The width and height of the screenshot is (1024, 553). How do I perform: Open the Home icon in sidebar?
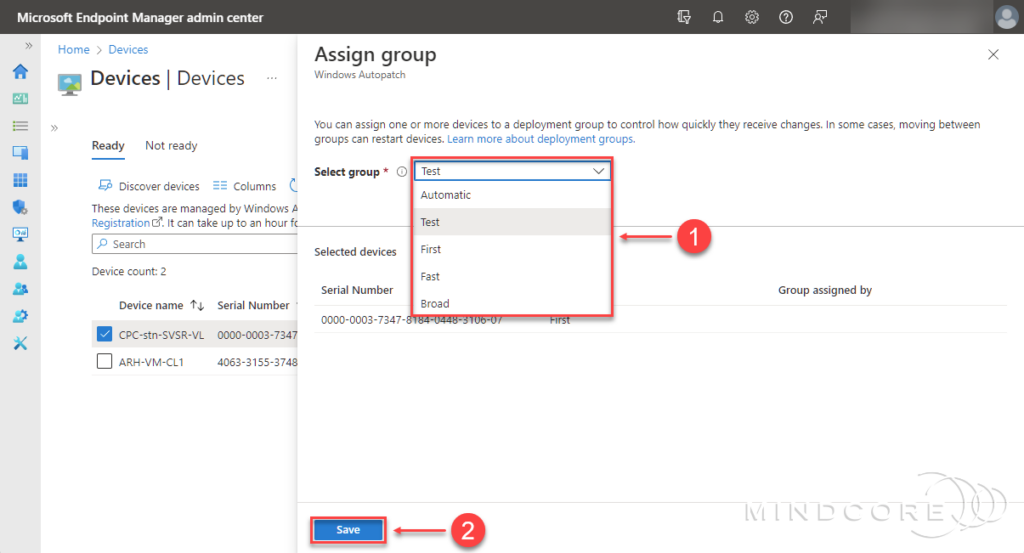point(20,71)
